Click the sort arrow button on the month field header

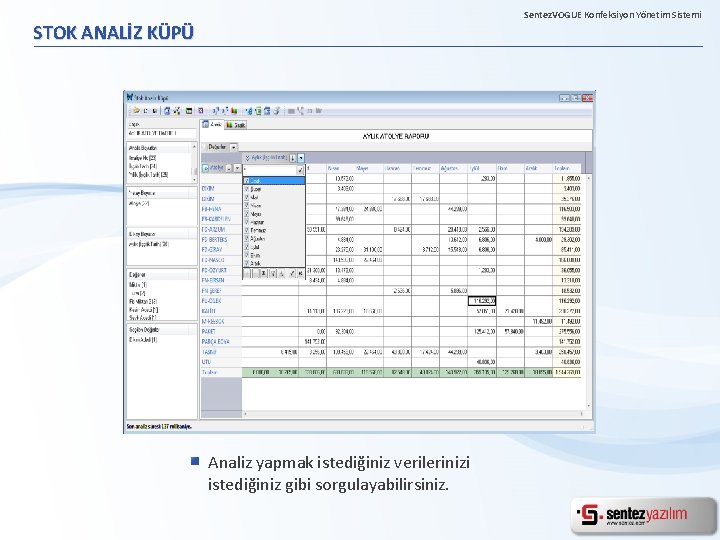tap(292, 158)
